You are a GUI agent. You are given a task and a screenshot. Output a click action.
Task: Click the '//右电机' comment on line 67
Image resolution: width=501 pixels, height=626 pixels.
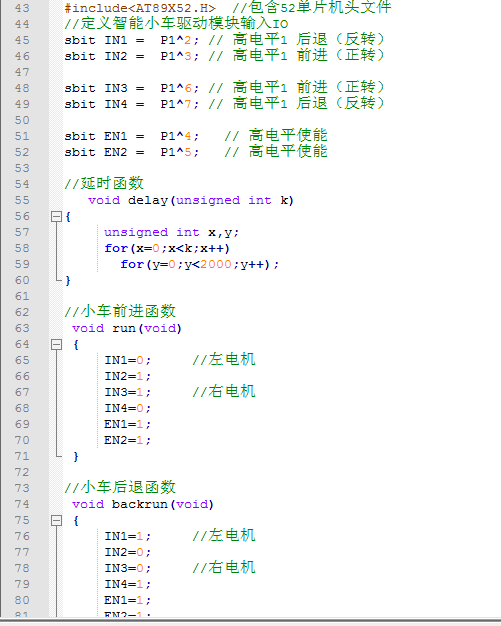(x=224, y=392)
